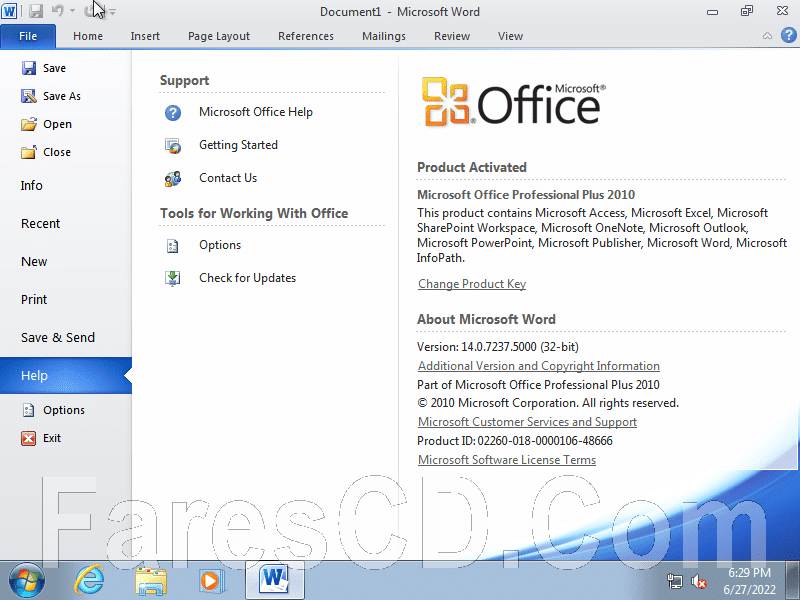
Task: Open Microsoft Office Help
Action: tap(256, 112)
